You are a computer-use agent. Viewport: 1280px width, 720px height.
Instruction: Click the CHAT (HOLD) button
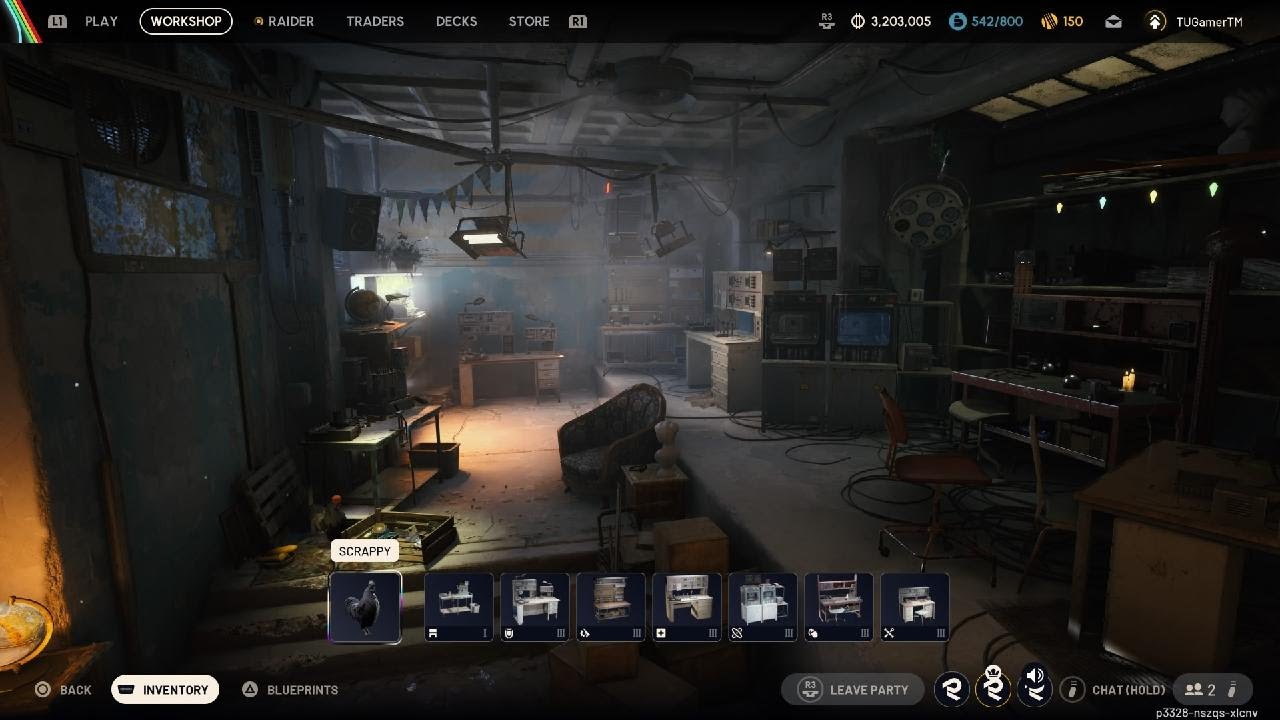point(1113,689)
